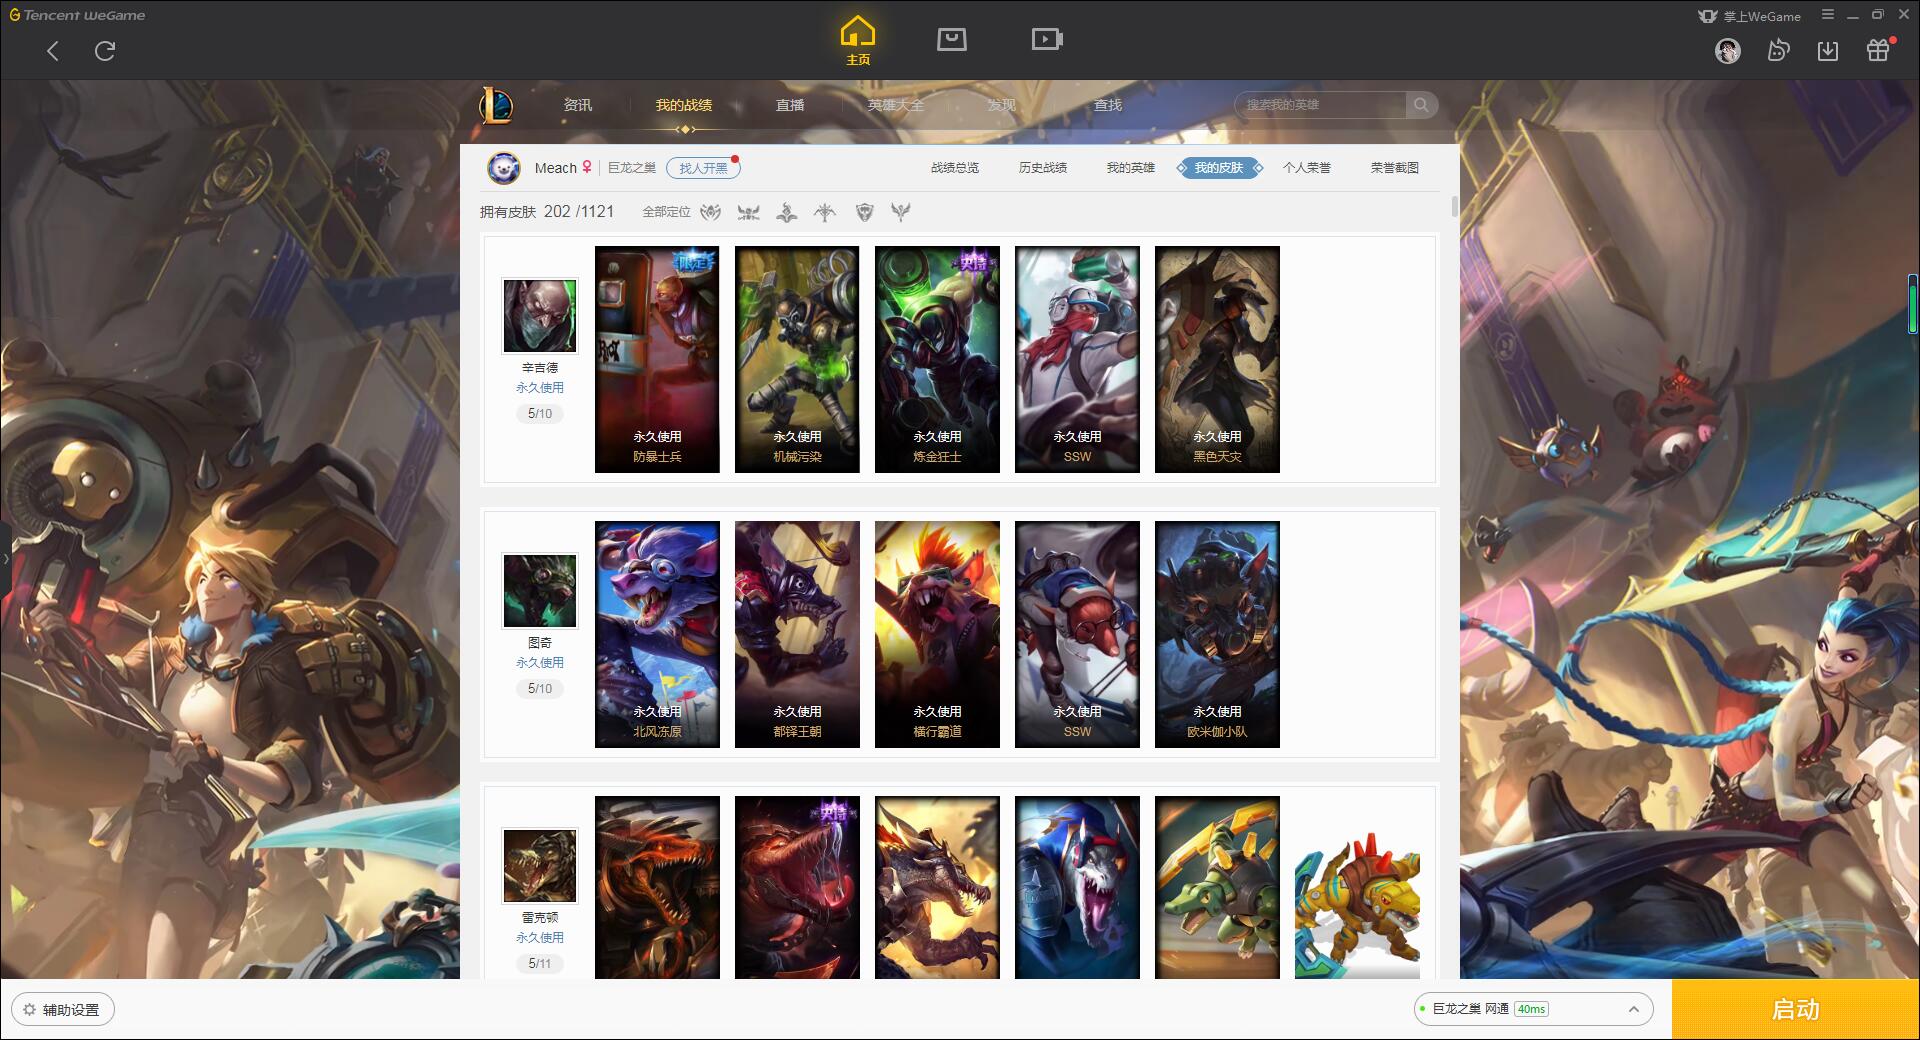Click the search magnifier icon
Viewport: 1920px width, 1040px height.
coord(1421,105)
